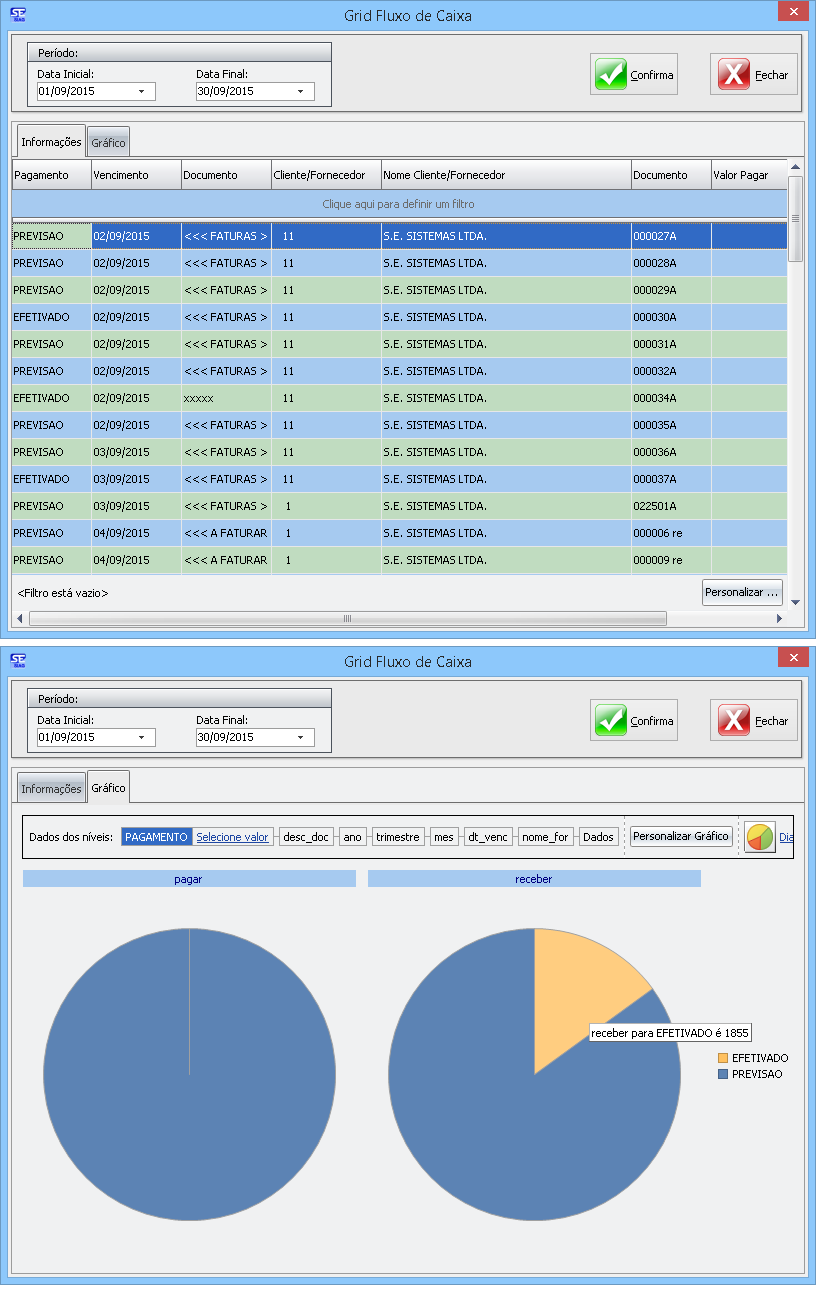The image size is (820, 1292).
Task: Click the filter row to define a filter
Action: [398, 204]
